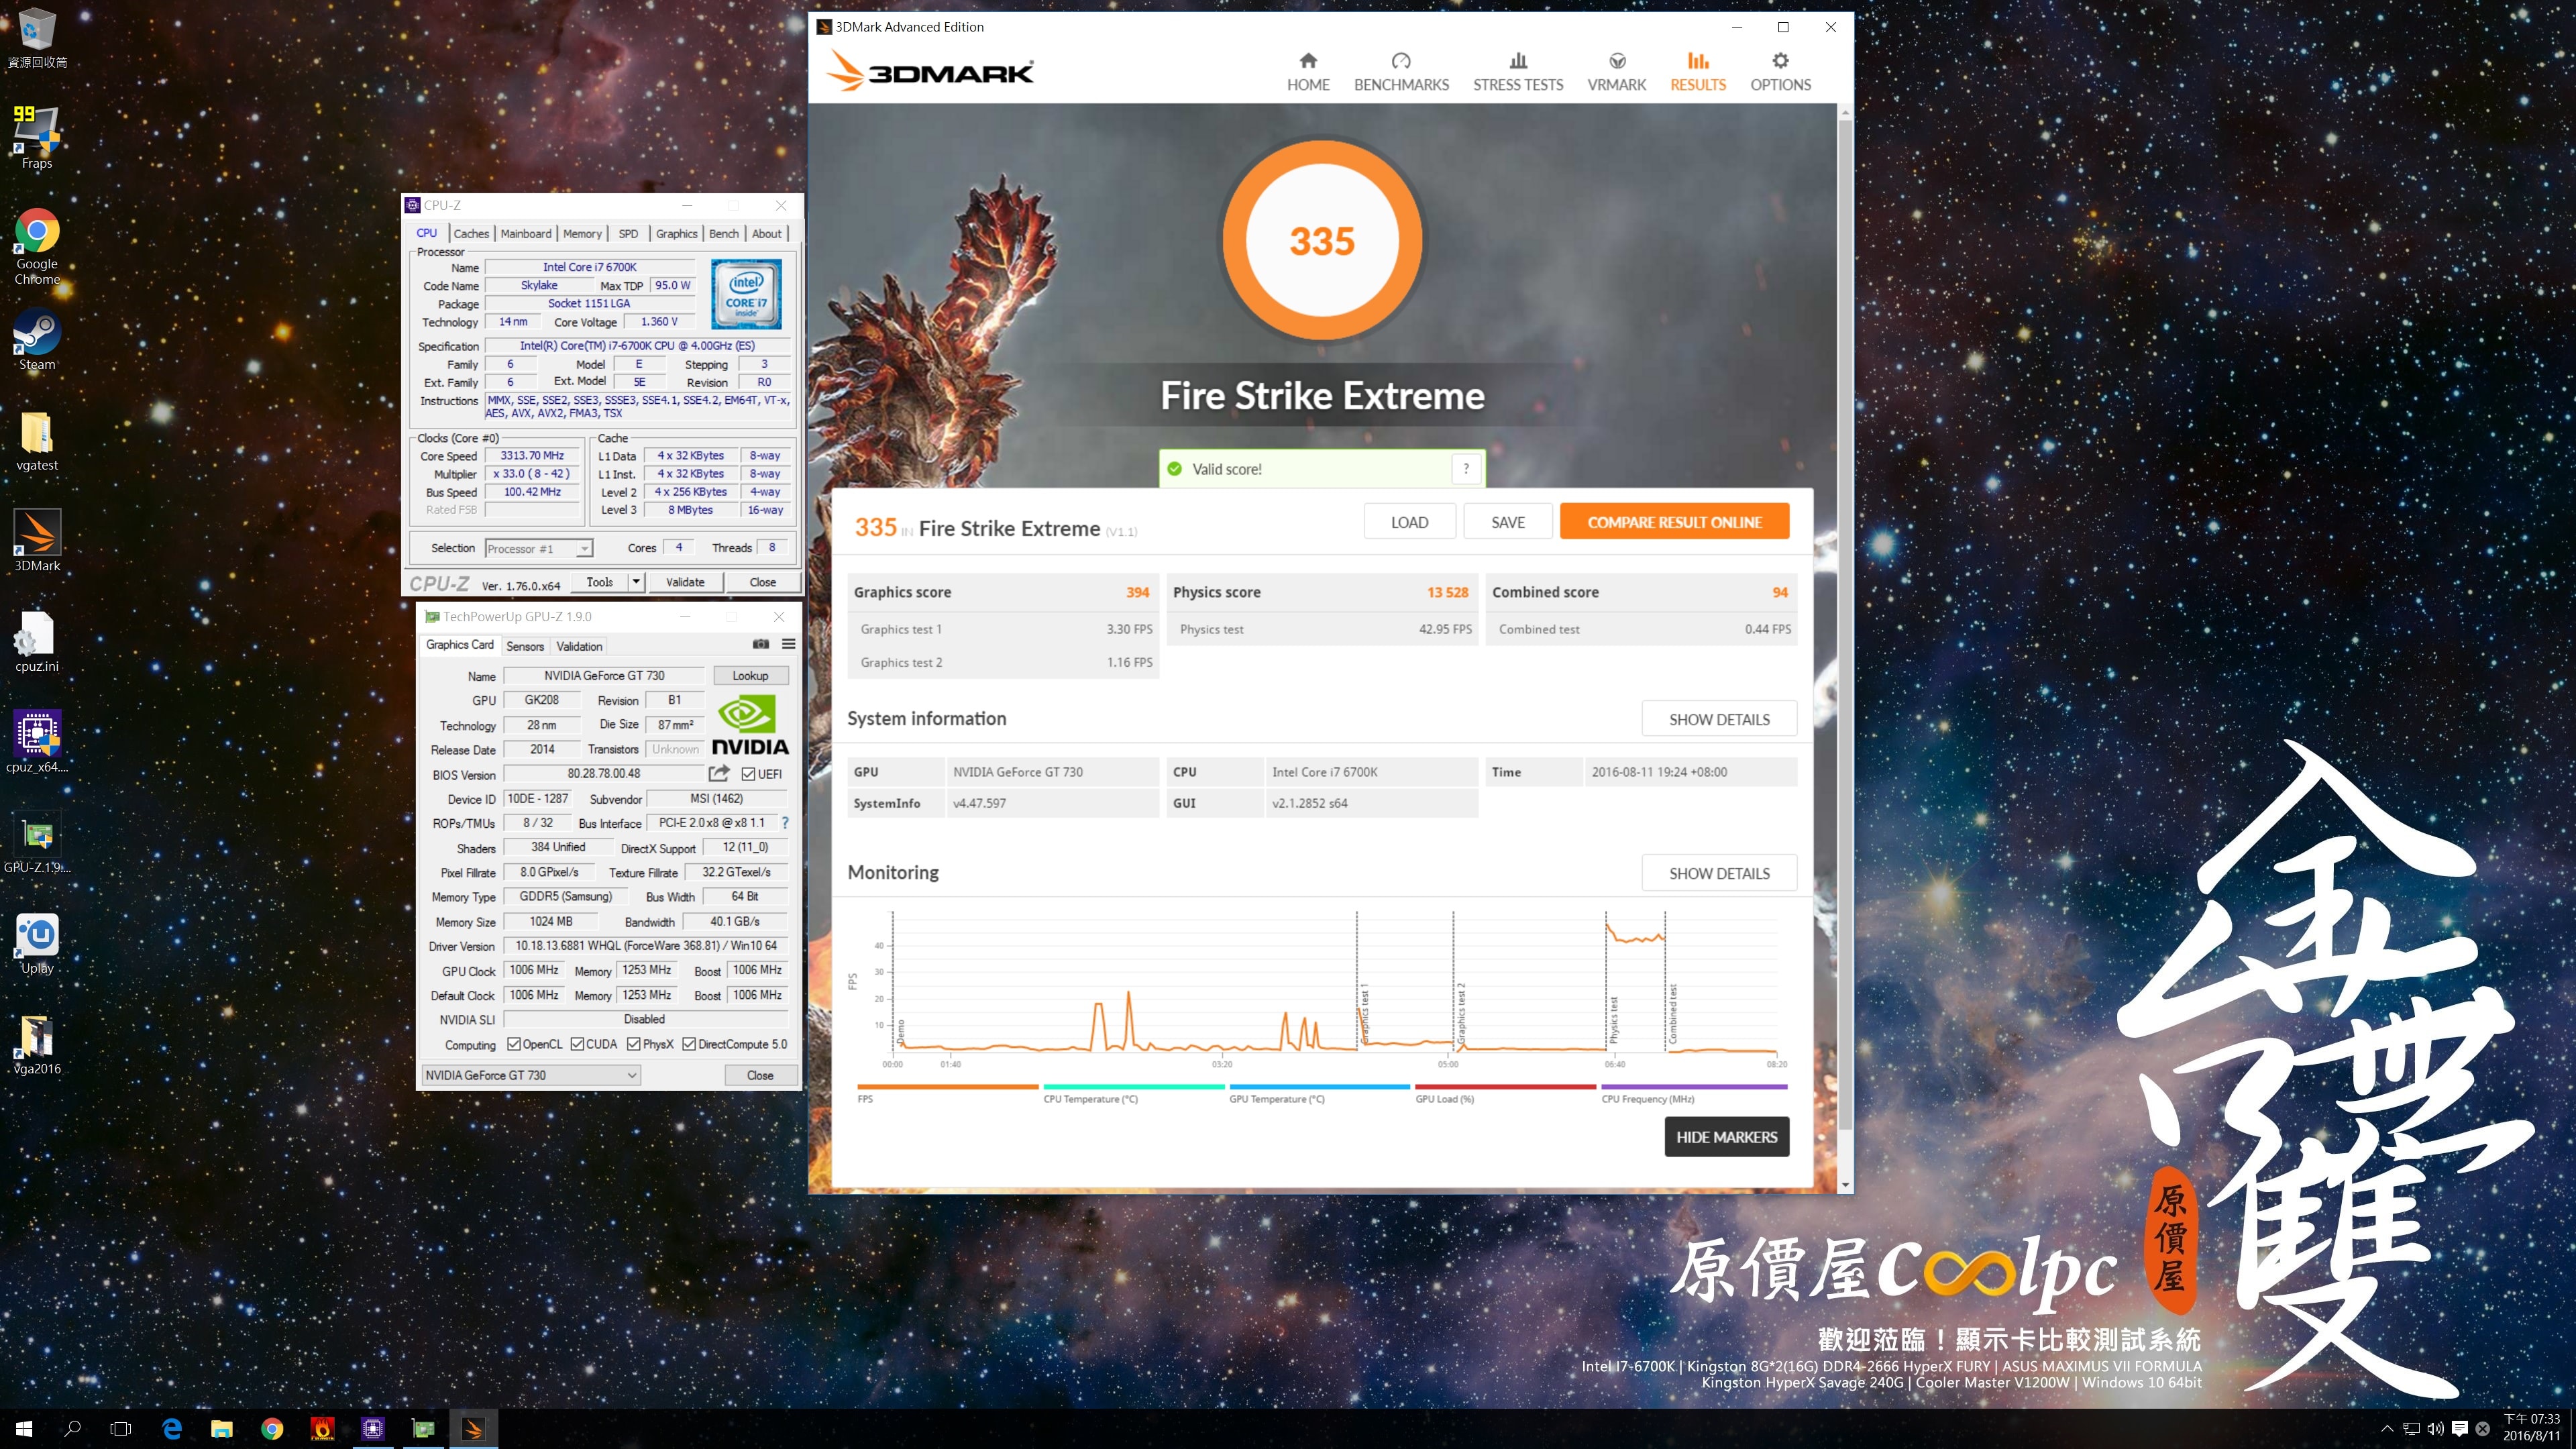Open File Explorer from the taskbar
This screenshot has height=1449, width=2576.
tap(222, 1429)
